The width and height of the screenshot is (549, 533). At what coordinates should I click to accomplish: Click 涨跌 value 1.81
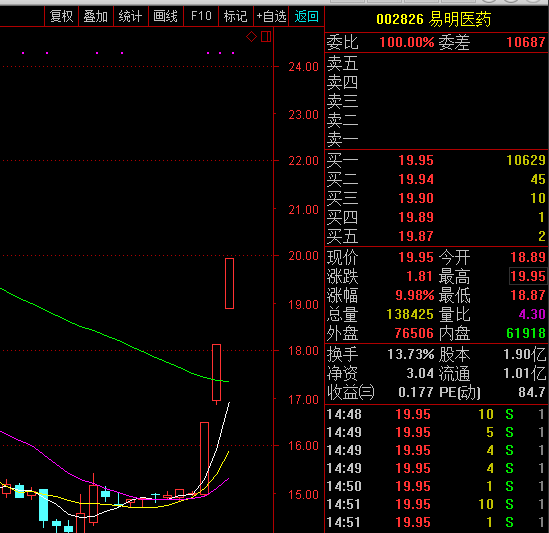click(419, 276)
